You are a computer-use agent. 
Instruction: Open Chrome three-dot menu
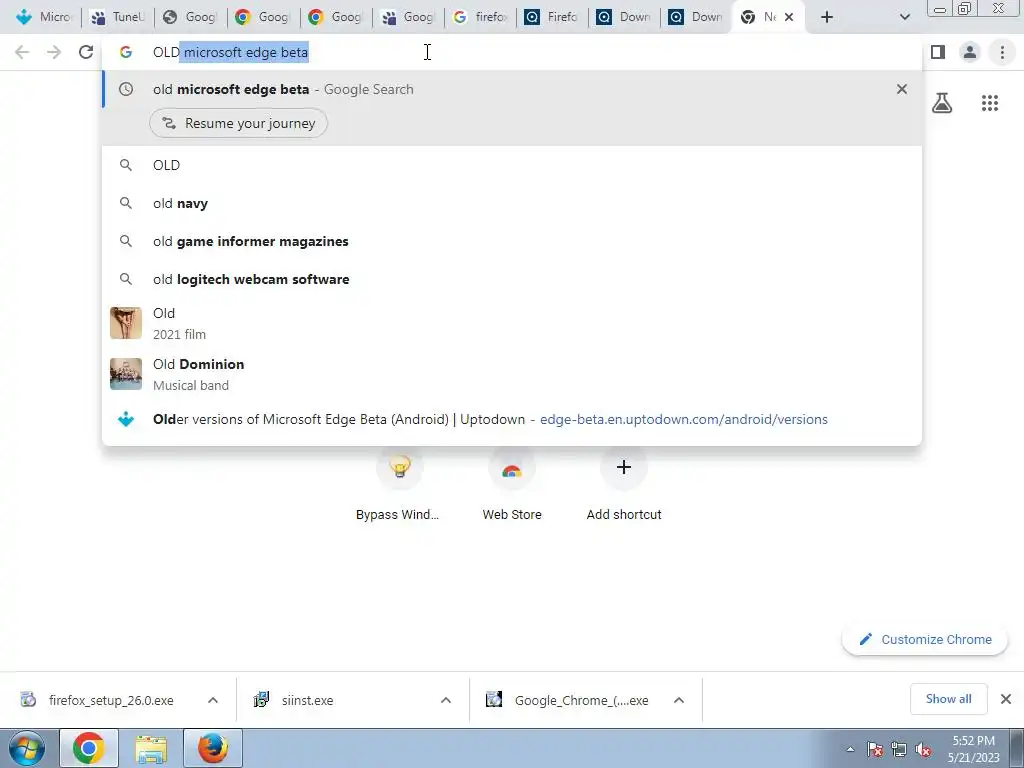(1002, 52)
